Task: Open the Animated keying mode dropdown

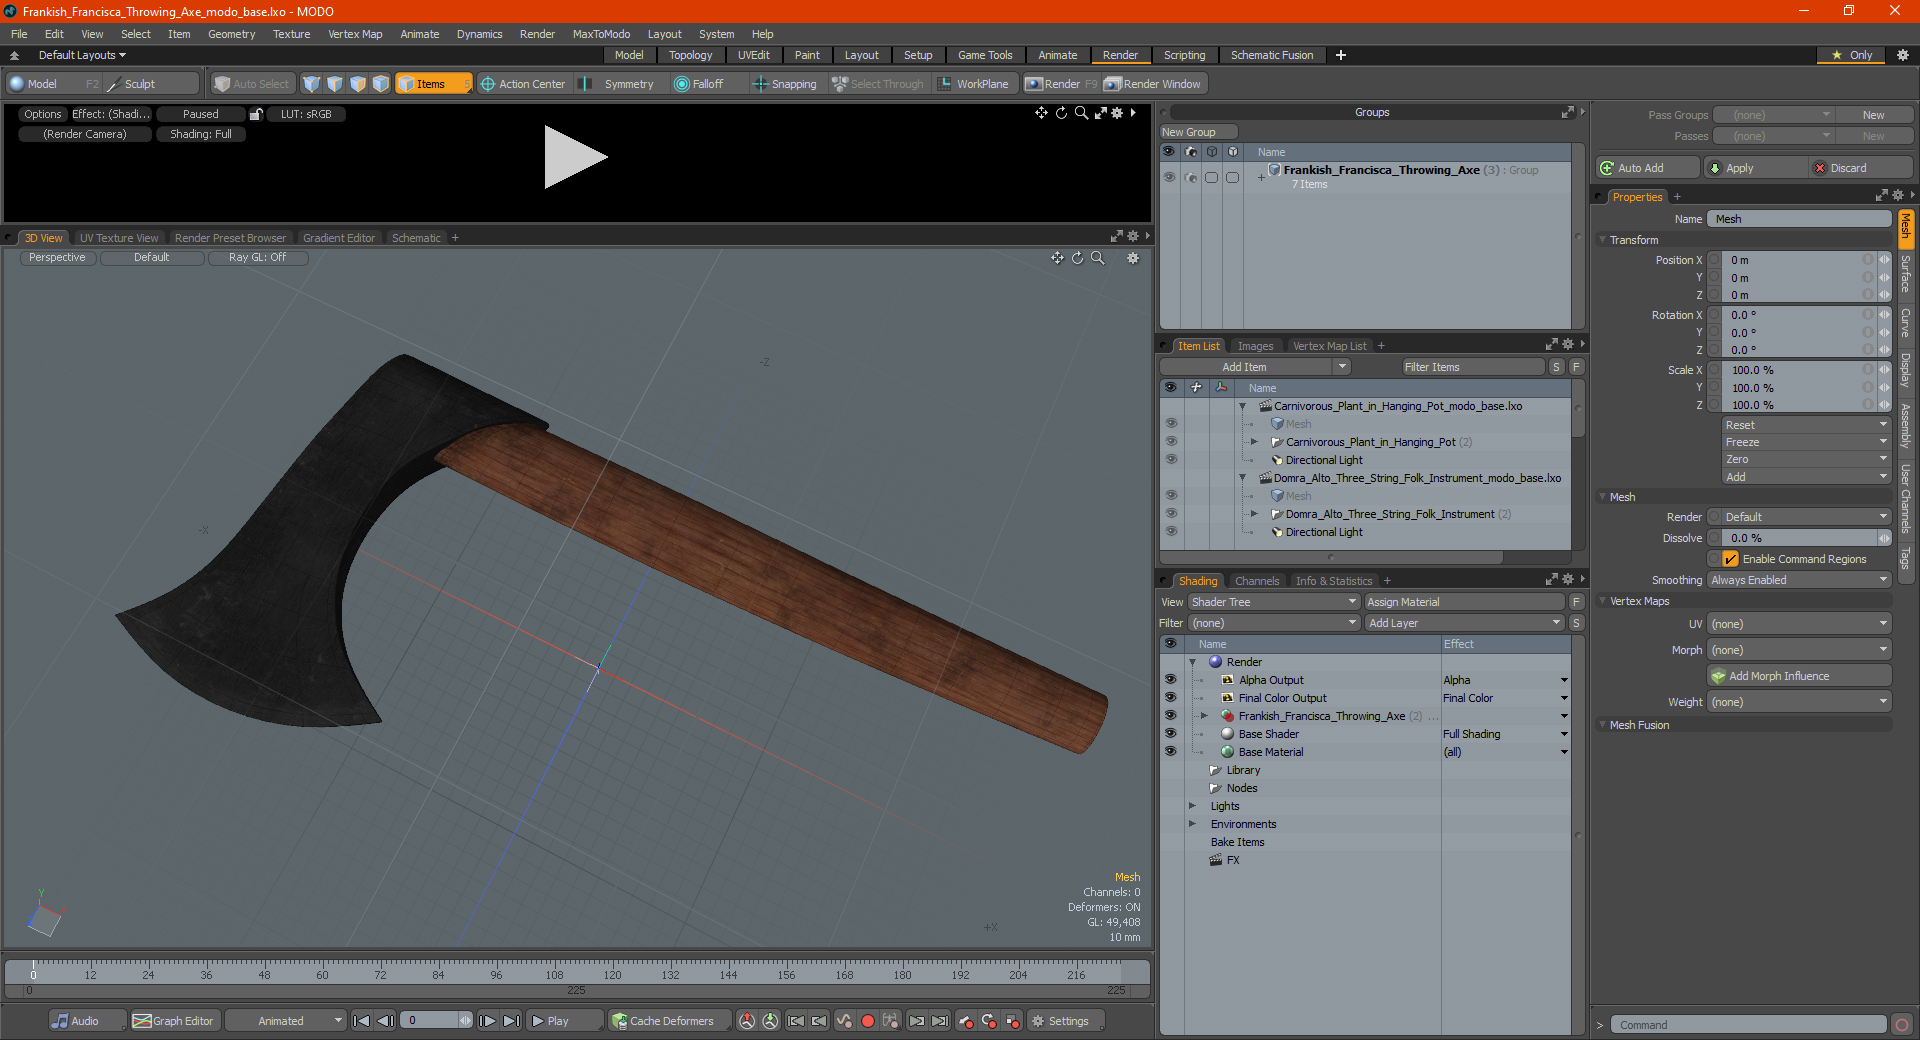Action: click(x=286, y=1021)
